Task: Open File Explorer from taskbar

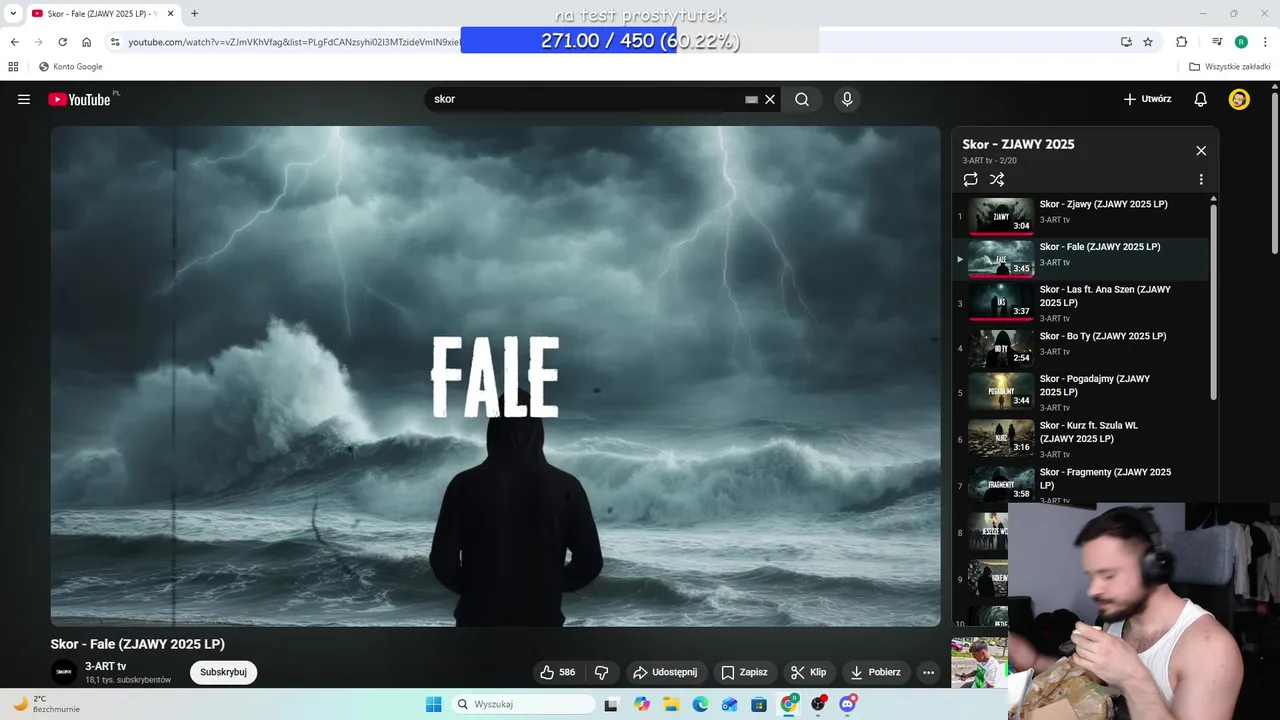Action: pos(671,704)
